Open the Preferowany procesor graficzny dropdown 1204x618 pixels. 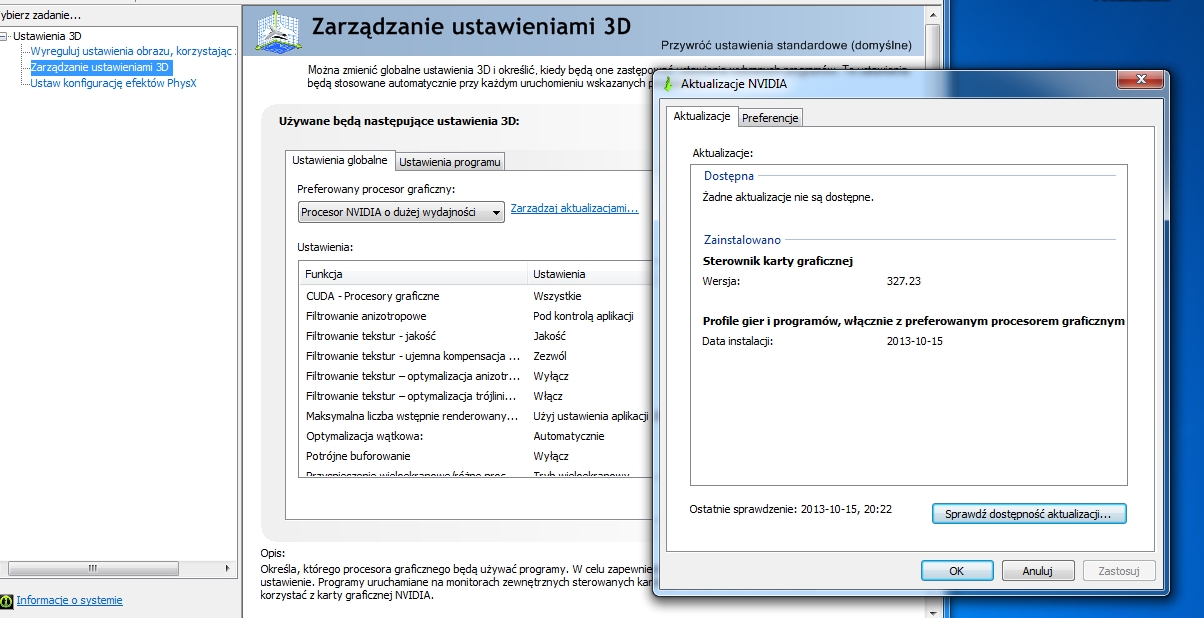click(x=401, y=212)
